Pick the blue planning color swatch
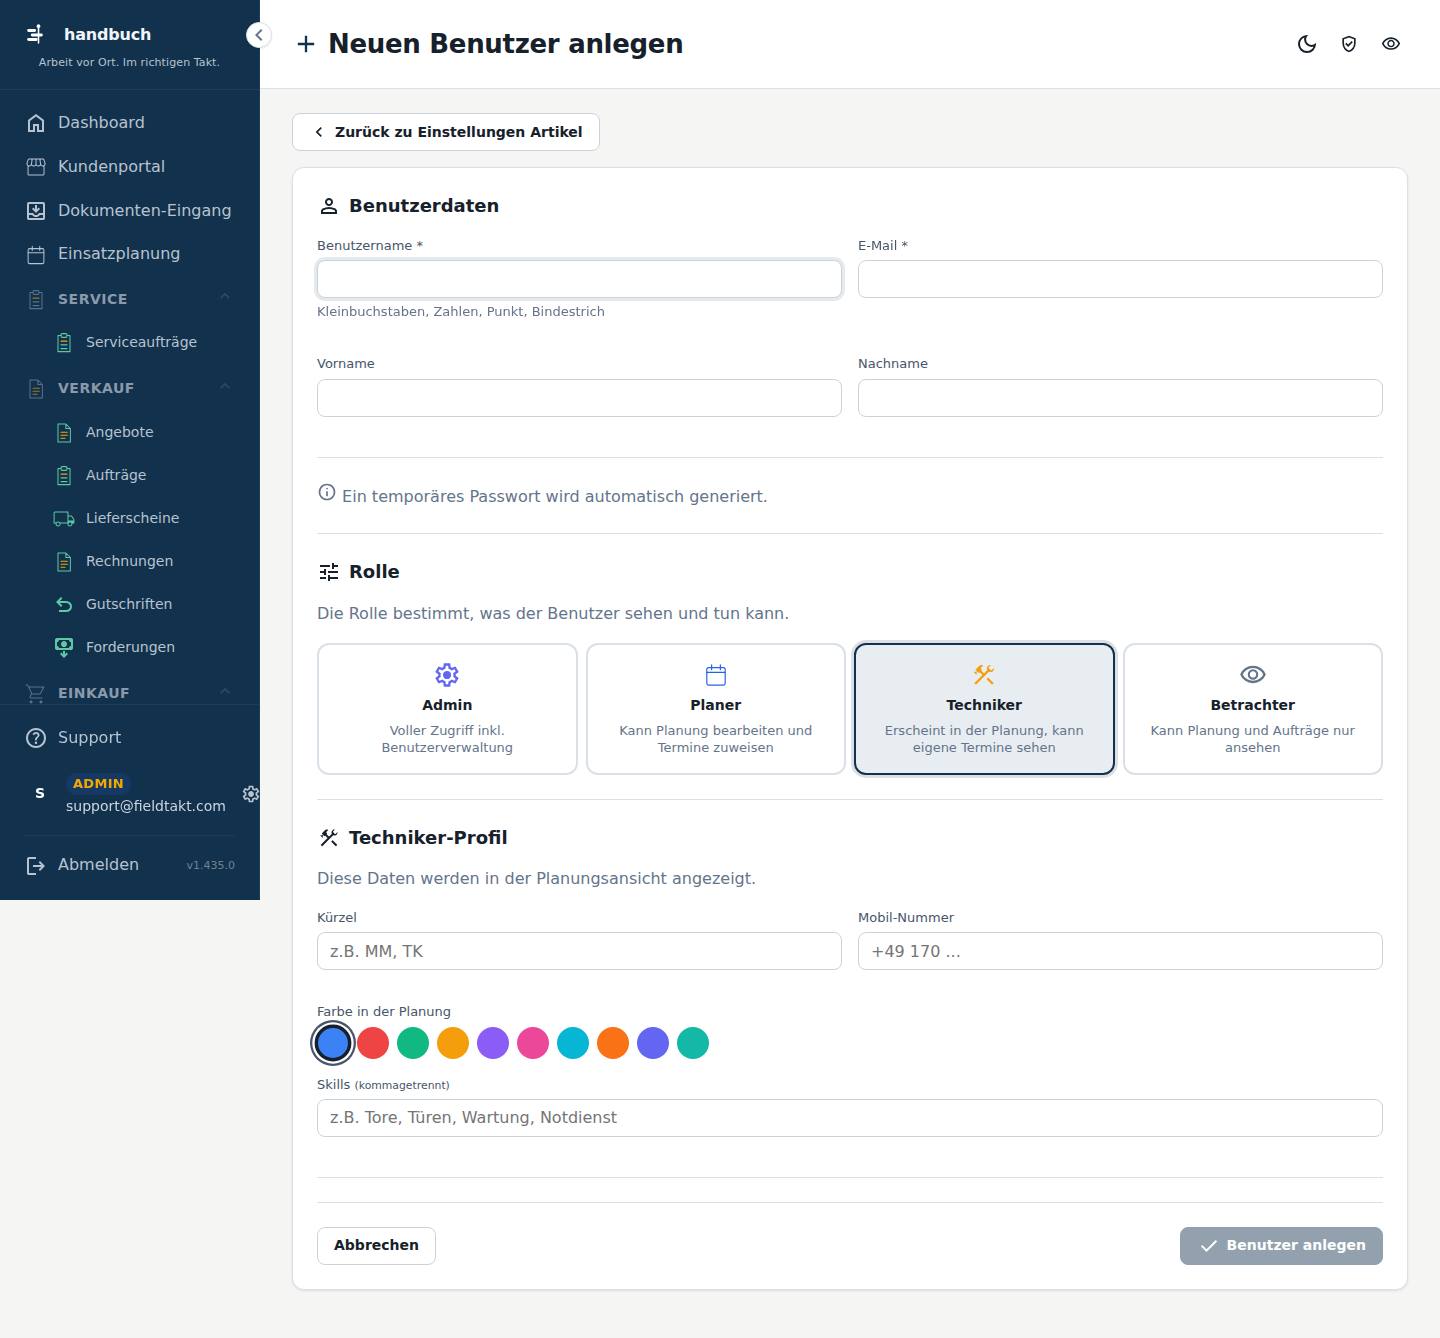The height and width of the screenshot is (1338, 1440). (333, 1043)
